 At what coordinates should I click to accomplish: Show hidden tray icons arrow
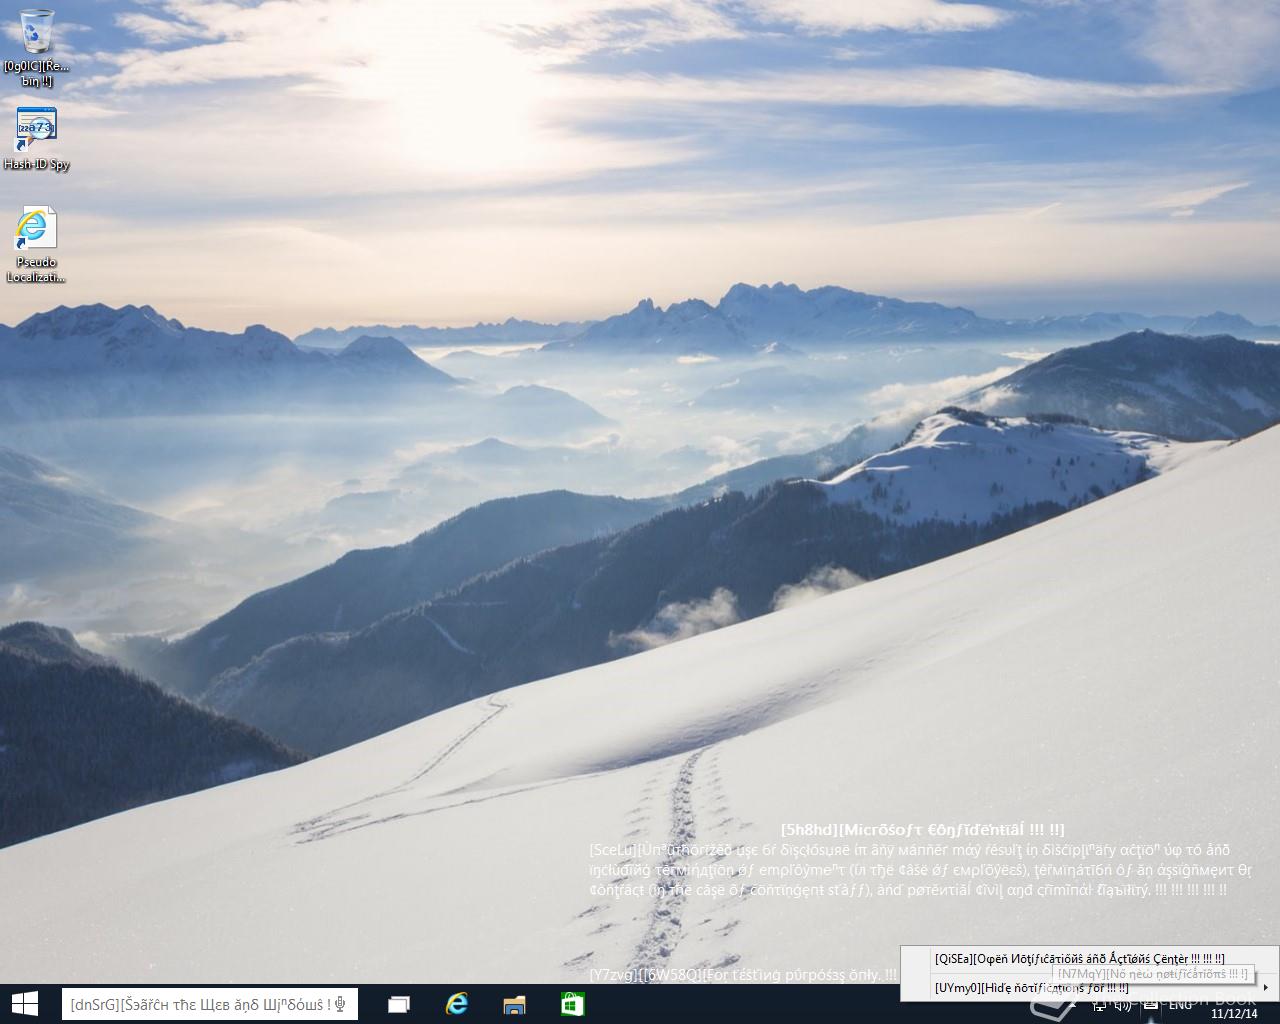click(1073, 1004)
